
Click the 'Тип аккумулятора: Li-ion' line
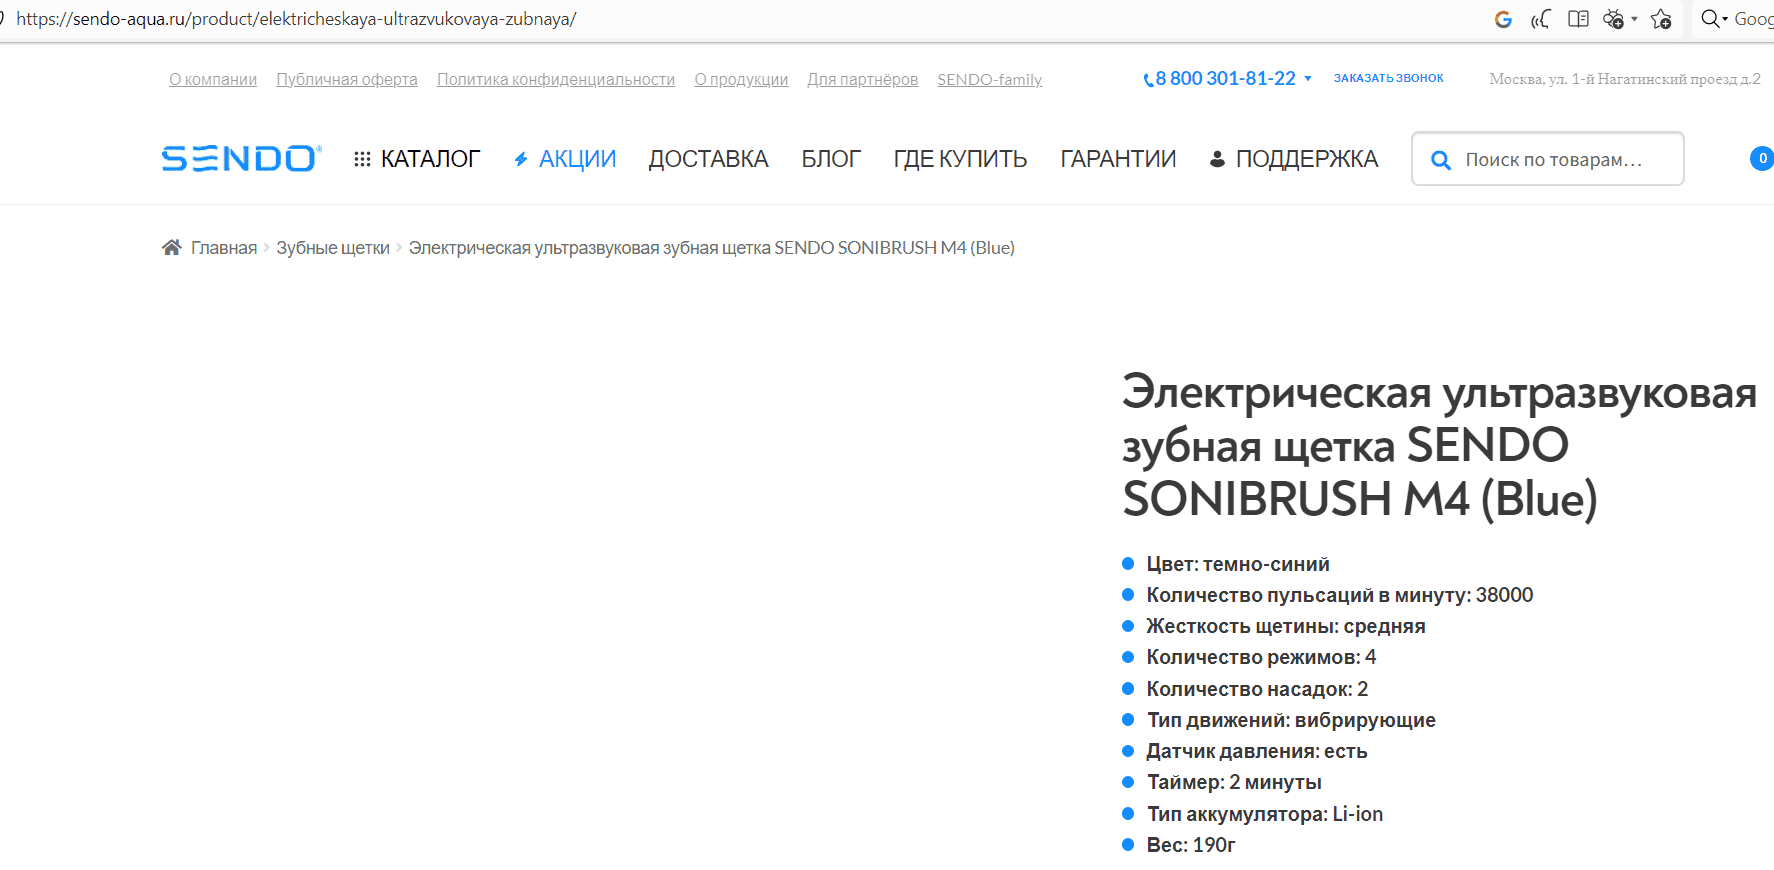(x=1265, y=814)
